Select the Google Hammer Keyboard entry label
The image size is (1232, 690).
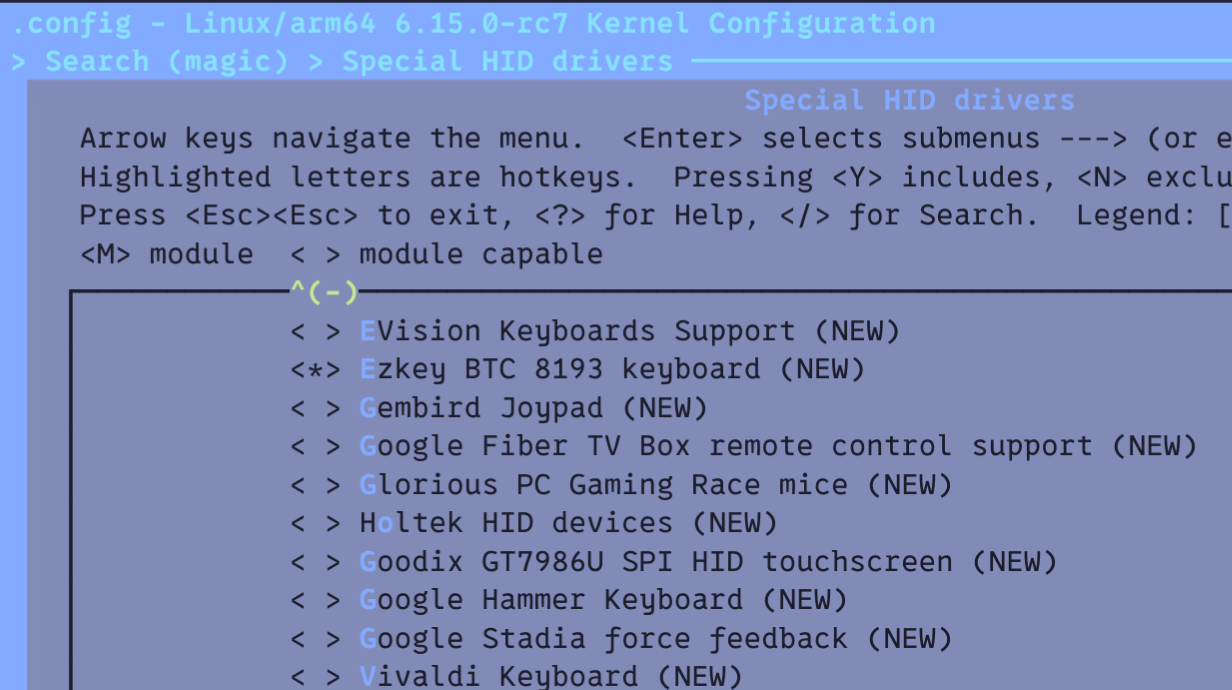[603, 600]
